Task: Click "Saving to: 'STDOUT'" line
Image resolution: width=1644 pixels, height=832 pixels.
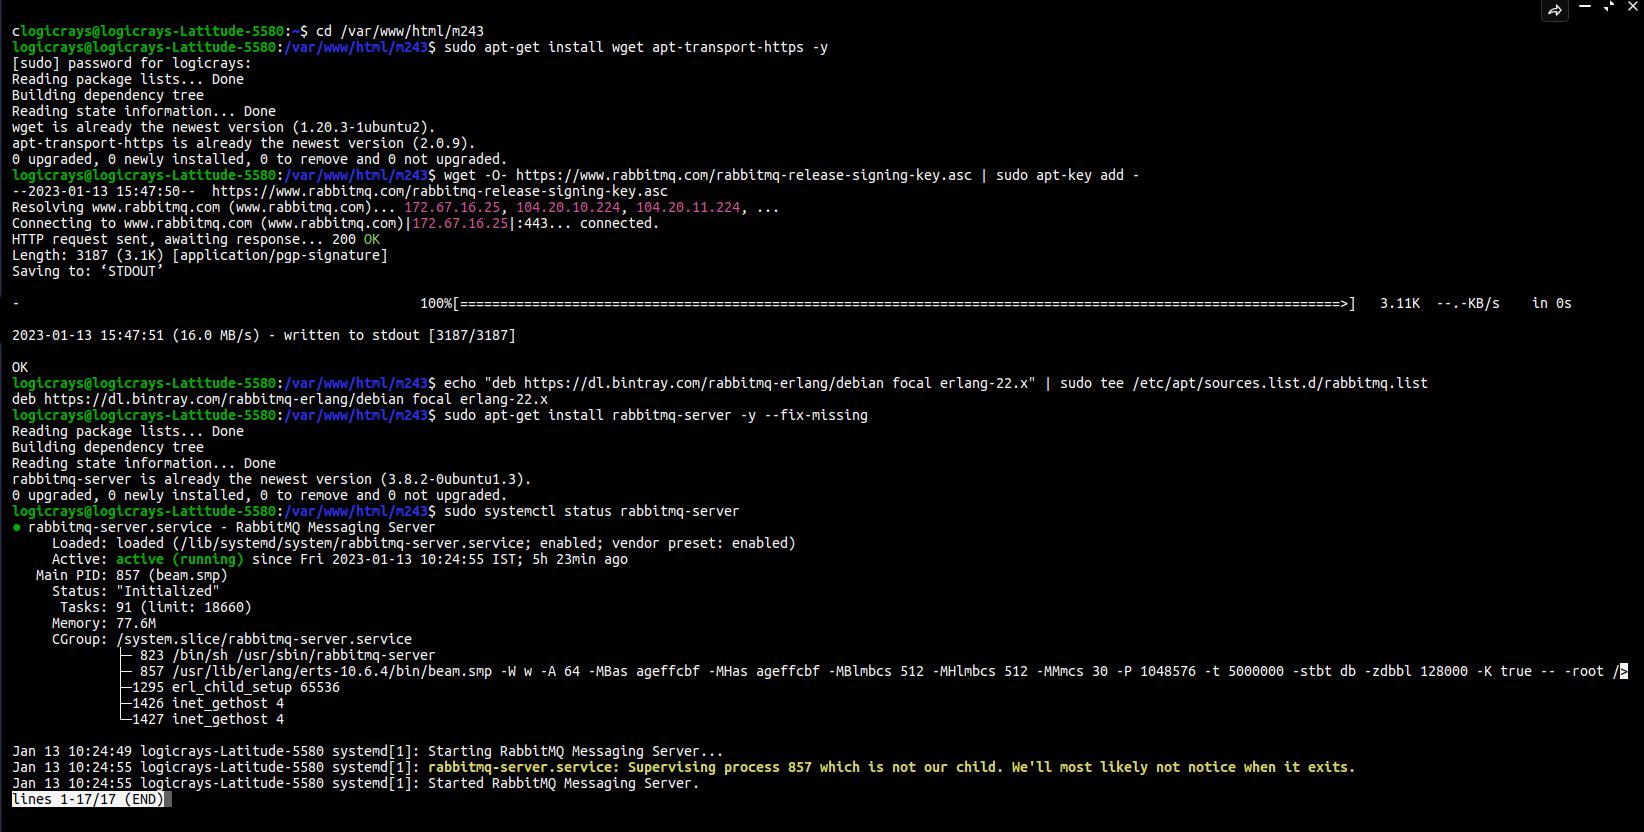Action: (88, 271)
